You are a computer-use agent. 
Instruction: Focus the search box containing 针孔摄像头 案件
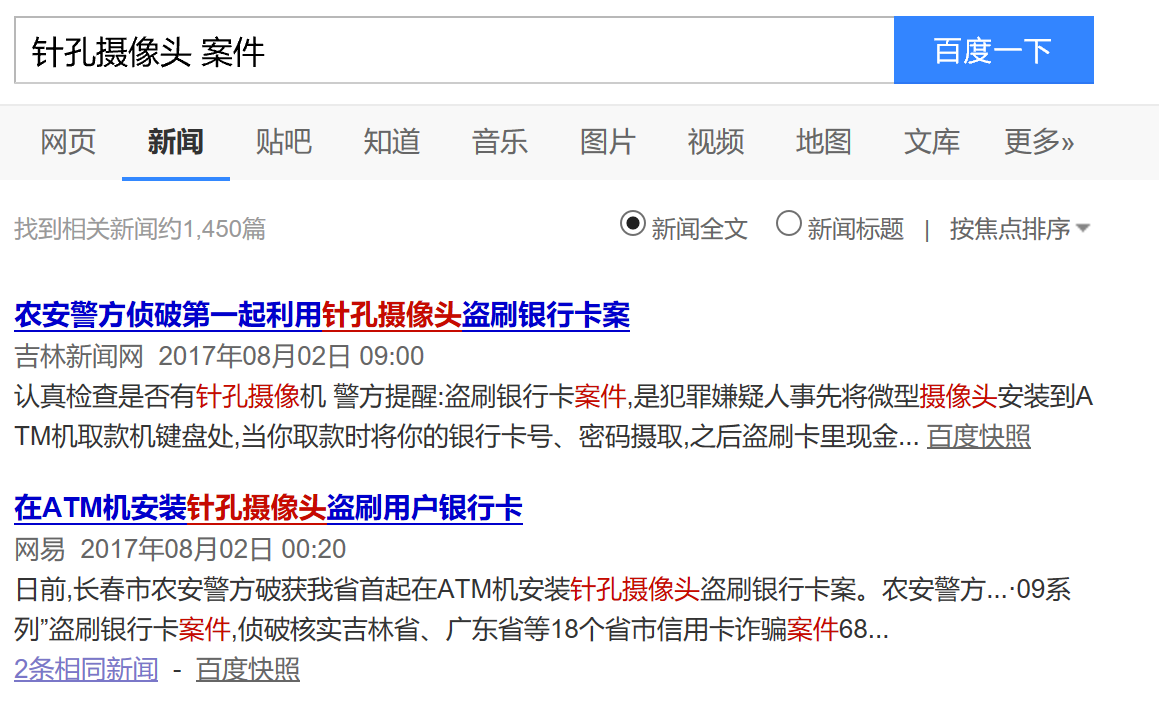tap(454, 50)
